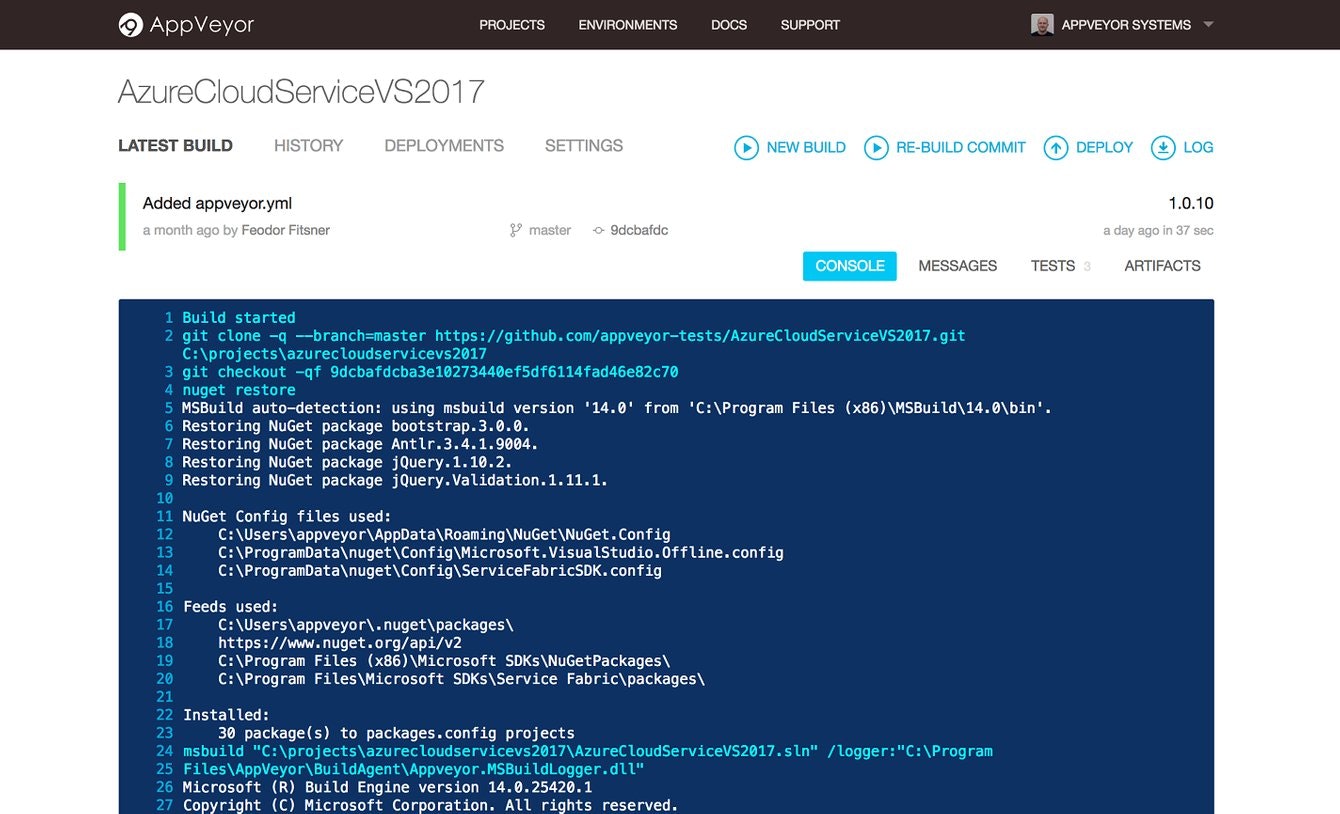Viewport: 1340px width, 814px height.
Task: Switch to the LATEST BUILD tab
Action: tap(175, 146)
